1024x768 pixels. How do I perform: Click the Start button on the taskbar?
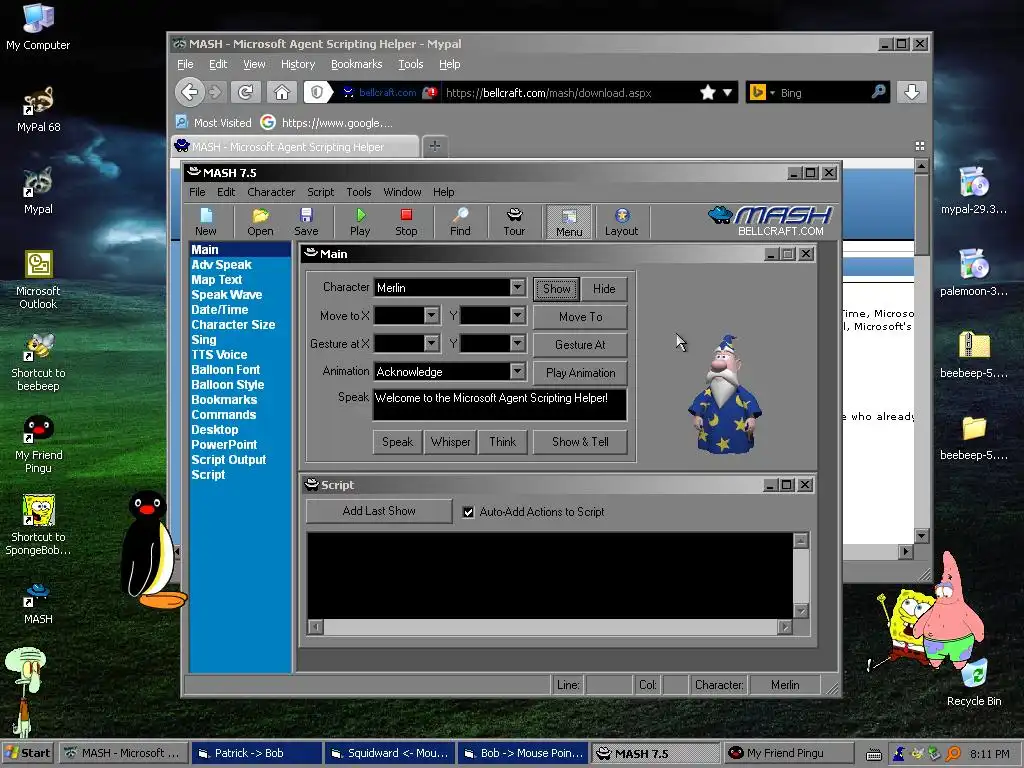pos(27,753)
